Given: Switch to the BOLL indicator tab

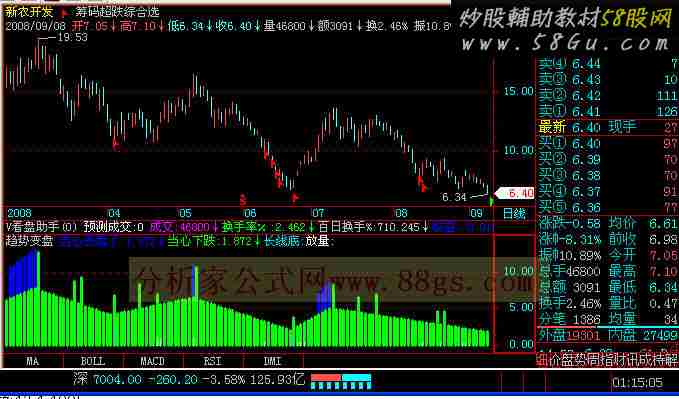Looking at the screenshot, I should (x=93, y=361).
